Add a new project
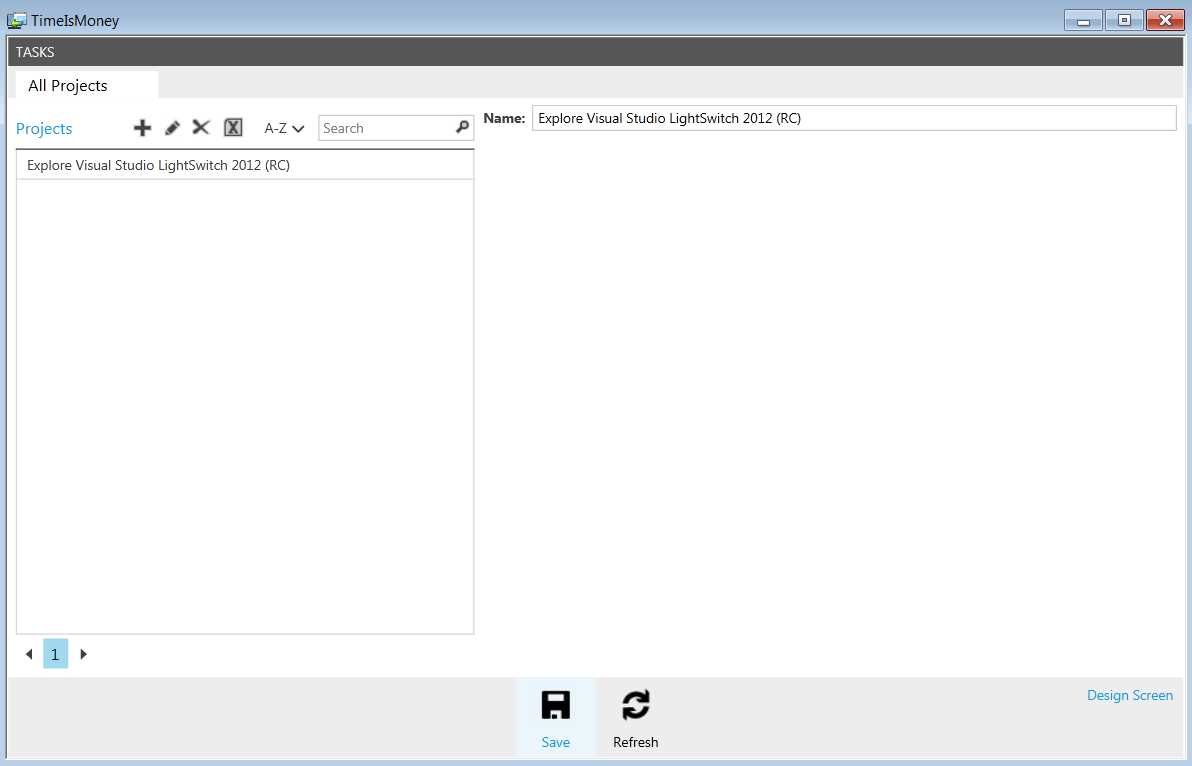The width and height of the screenshot is (1192, 766). coord(142,127)
